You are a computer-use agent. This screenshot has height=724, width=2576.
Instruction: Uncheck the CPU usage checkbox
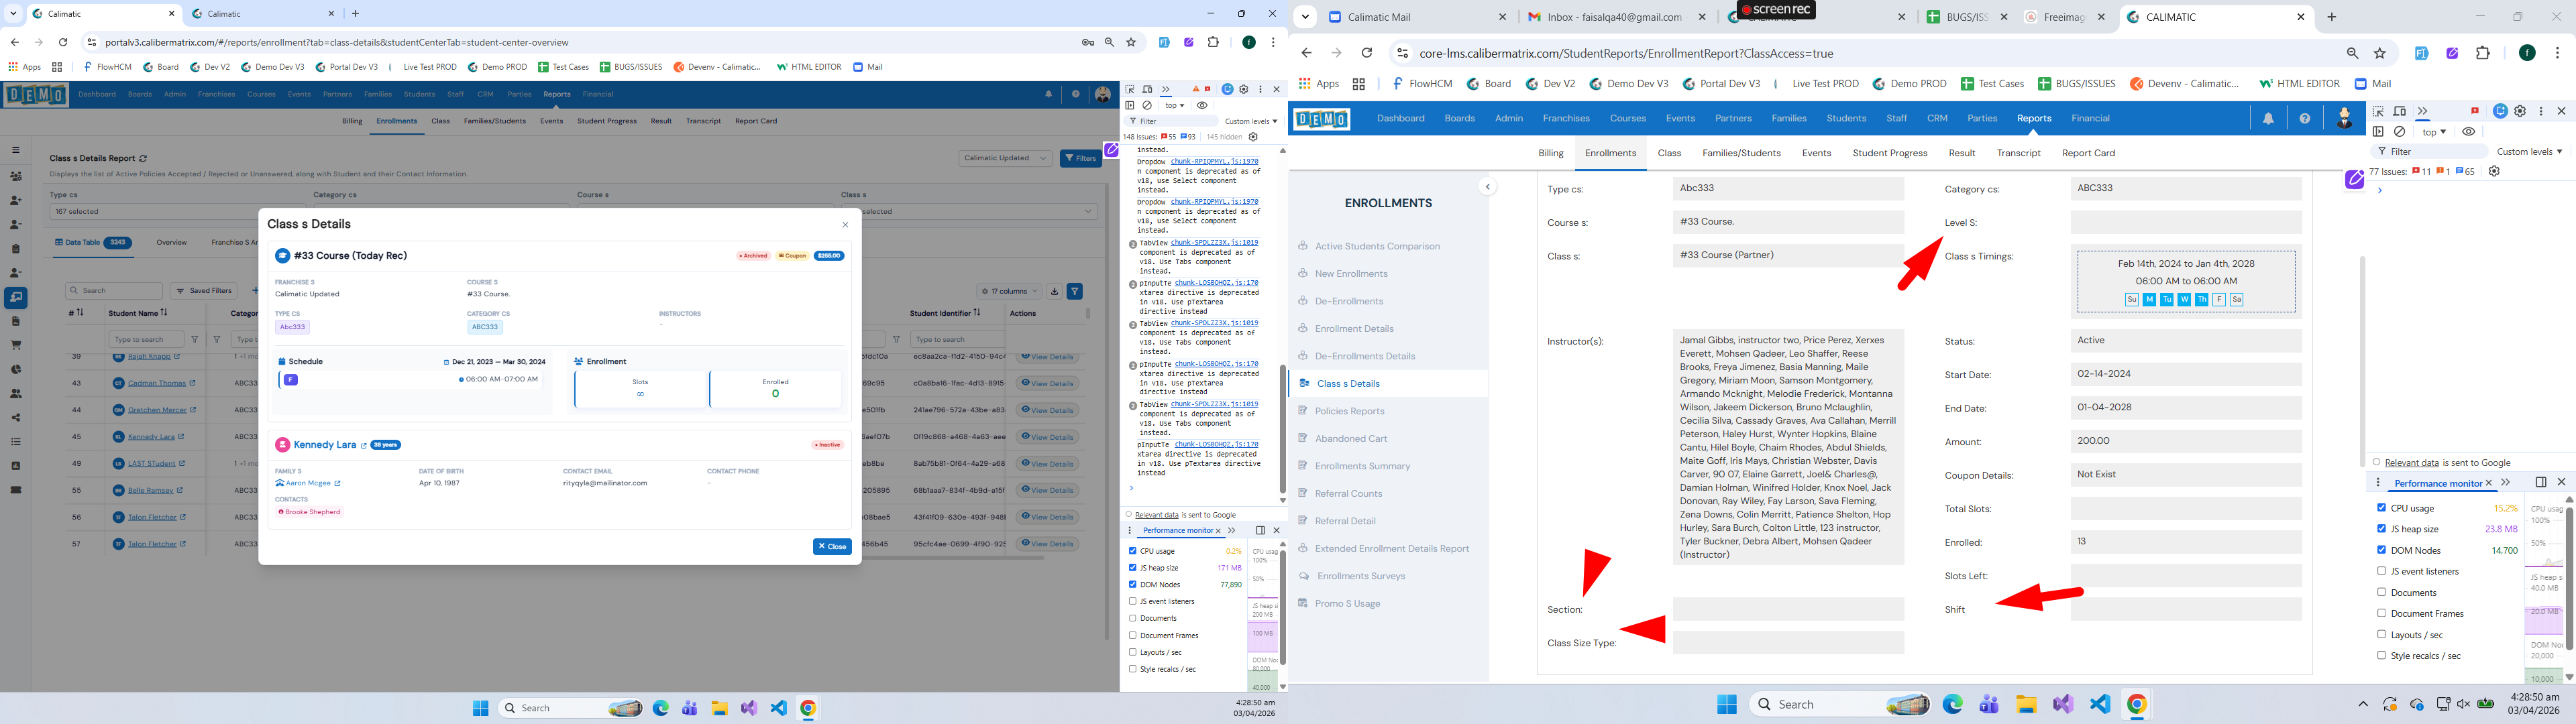(2381, 508)
